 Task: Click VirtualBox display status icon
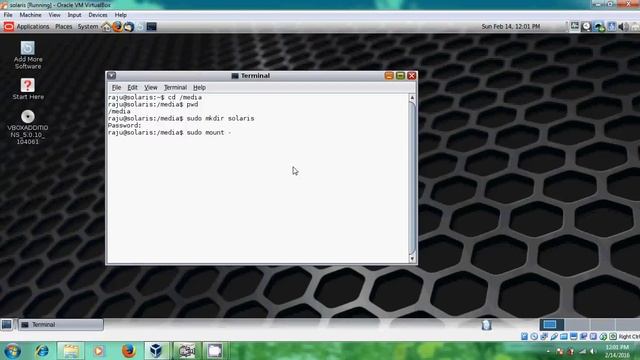point(573,336)
